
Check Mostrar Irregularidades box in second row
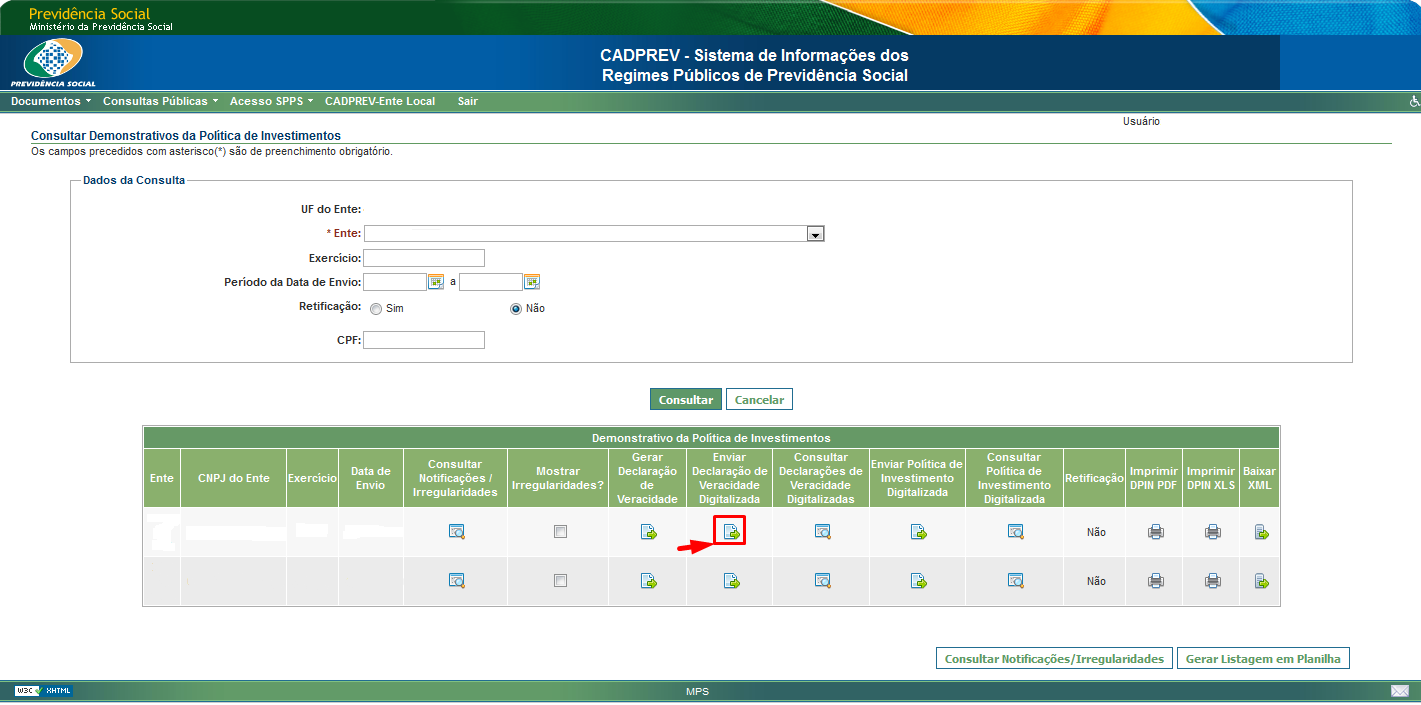click(560, 580)
